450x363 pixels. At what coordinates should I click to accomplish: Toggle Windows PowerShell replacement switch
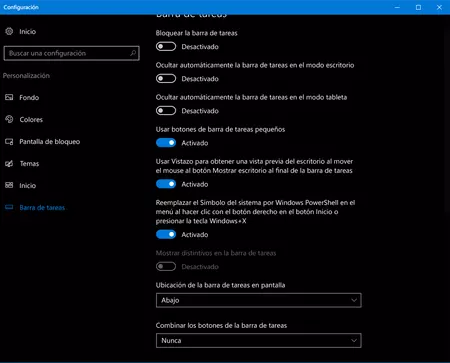pos(166,234)
